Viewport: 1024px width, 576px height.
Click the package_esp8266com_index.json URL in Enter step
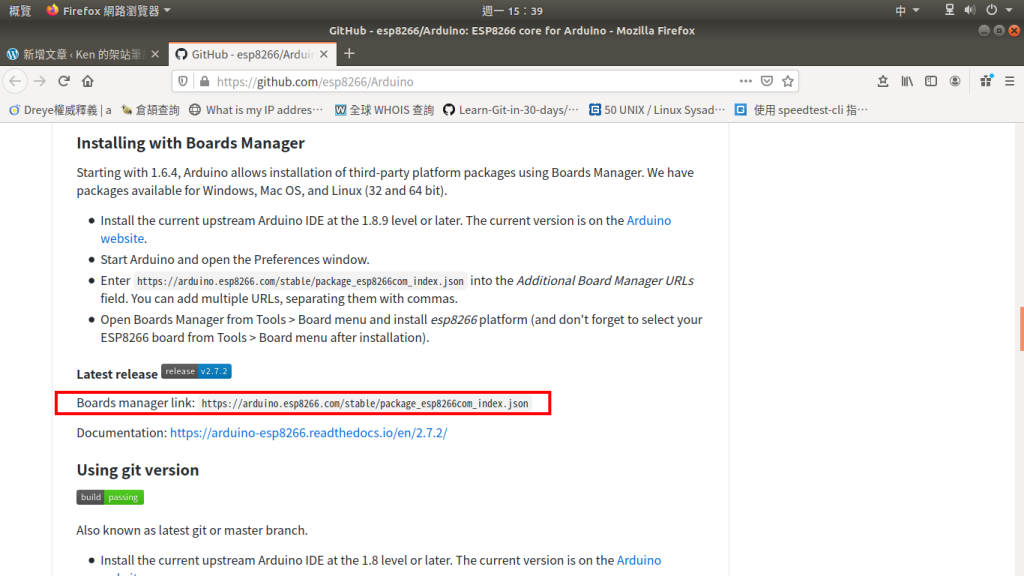300,281
